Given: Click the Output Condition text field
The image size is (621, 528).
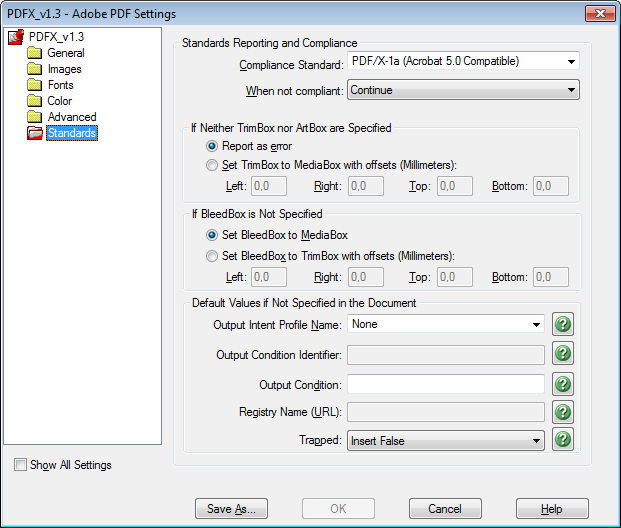Looking at the screenshot, I should coord(446,384).
